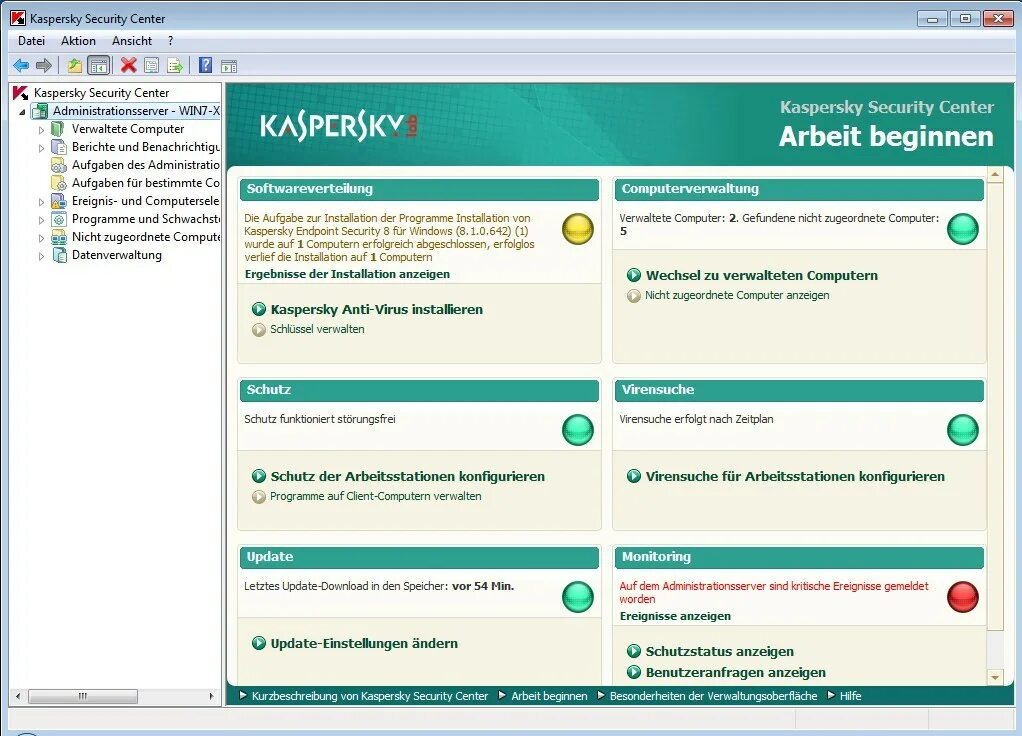
Task: Click the Back arrow toolbar icon
Action: [x=21, y=65]
